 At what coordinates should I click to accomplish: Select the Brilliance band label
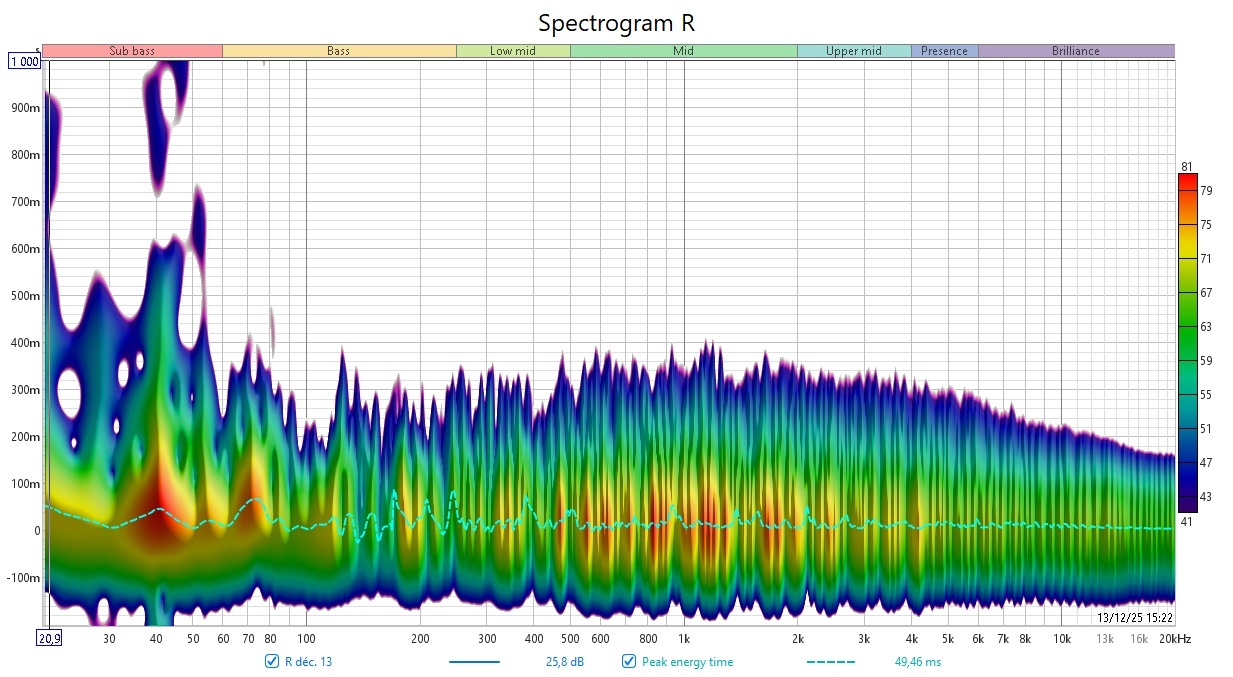(1076, 51)
